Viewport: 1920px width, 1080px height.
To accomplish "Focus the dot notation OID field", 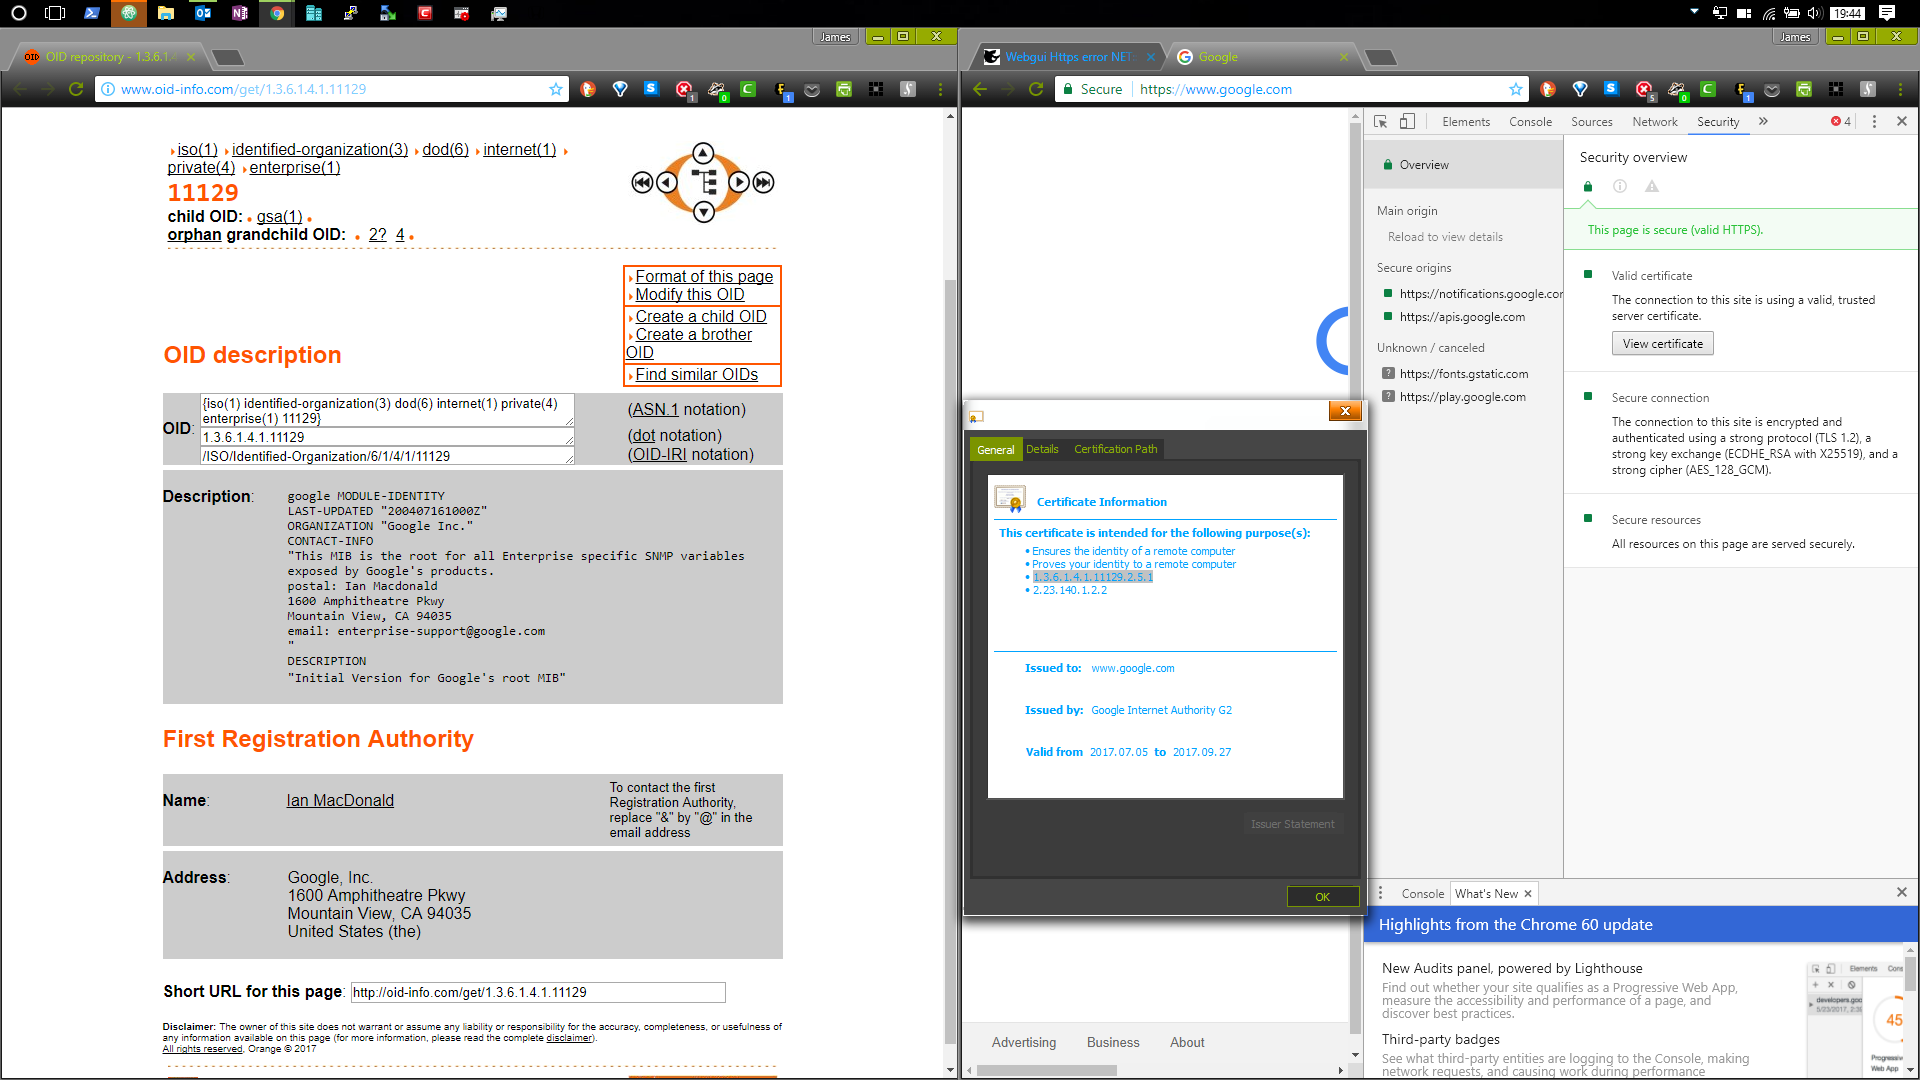I will point(387,438).
